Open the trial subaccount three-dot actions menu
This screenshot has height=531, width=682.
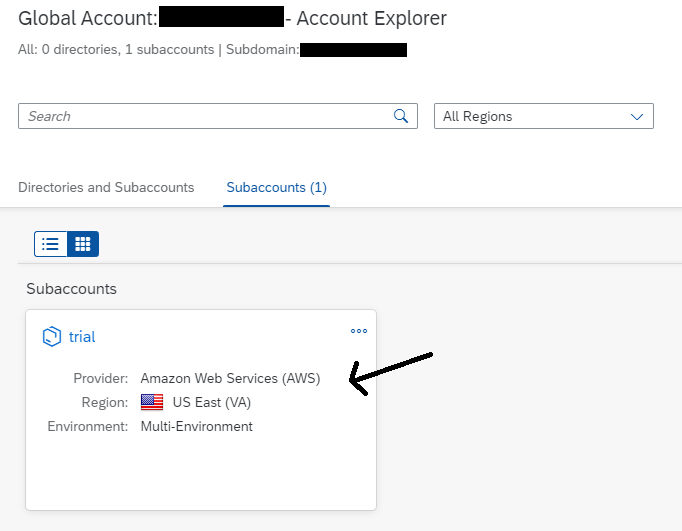pos(359,331)
